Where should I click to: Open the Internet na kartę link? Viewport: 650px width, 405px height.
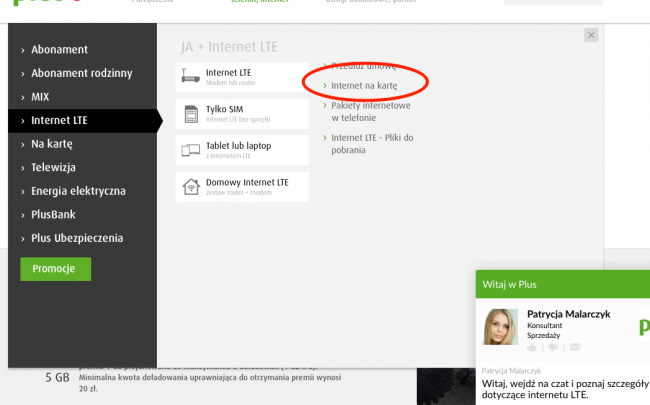[x=364, y=86]
